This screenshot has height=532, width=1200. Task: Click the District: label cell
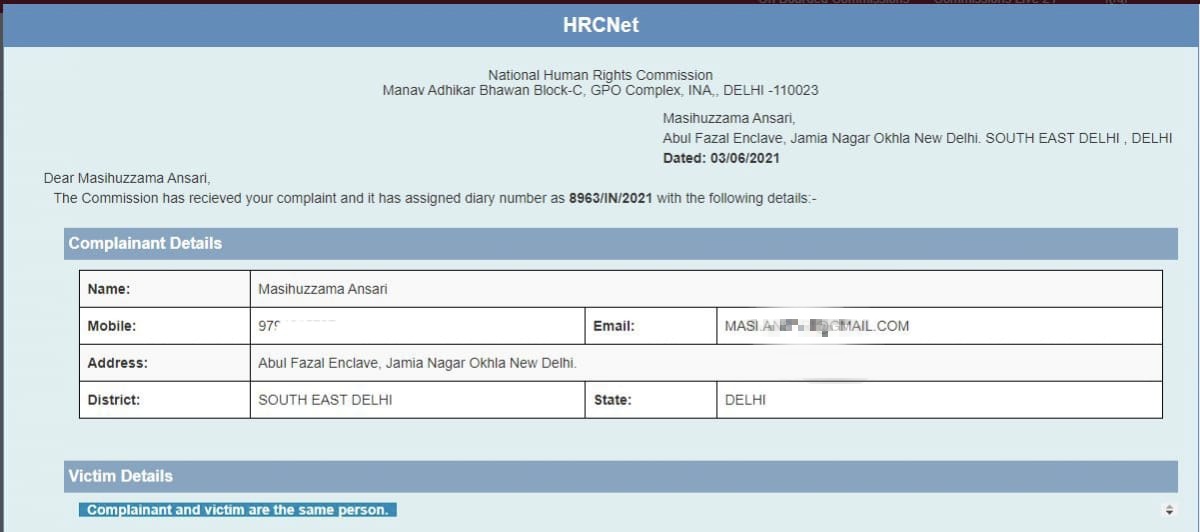coord(164,400)
